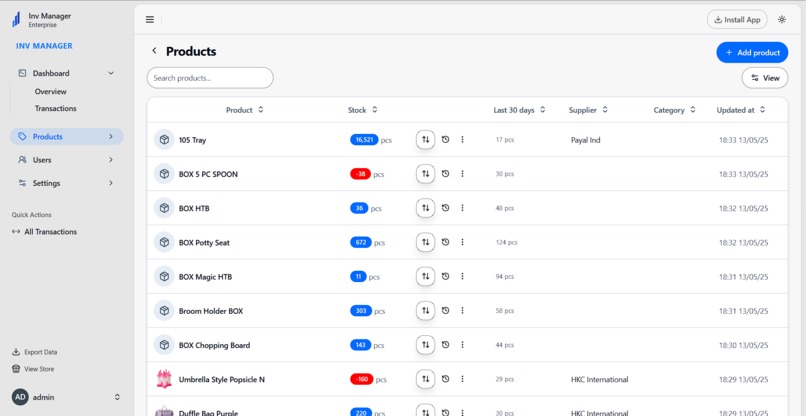The image size is (806, 416).
Task: Adjust stock for BOX Magic HTB
Action: coord(426,276)
